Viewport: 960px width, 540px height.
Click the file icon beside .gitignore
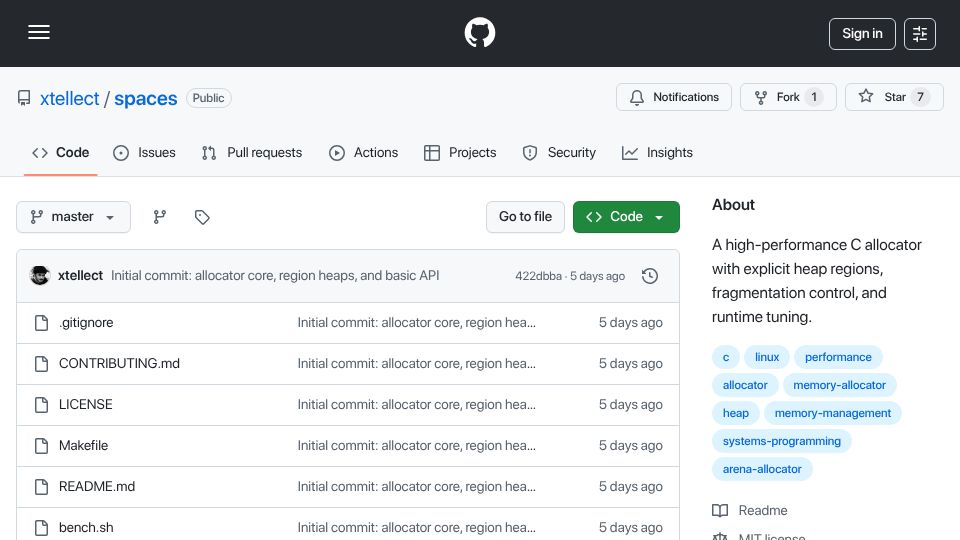pos(42,323)
